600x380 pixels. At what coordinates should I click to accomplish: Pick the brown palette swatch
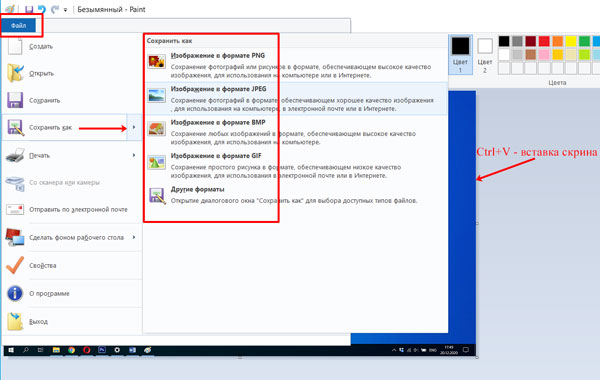(x=531, y=54)
